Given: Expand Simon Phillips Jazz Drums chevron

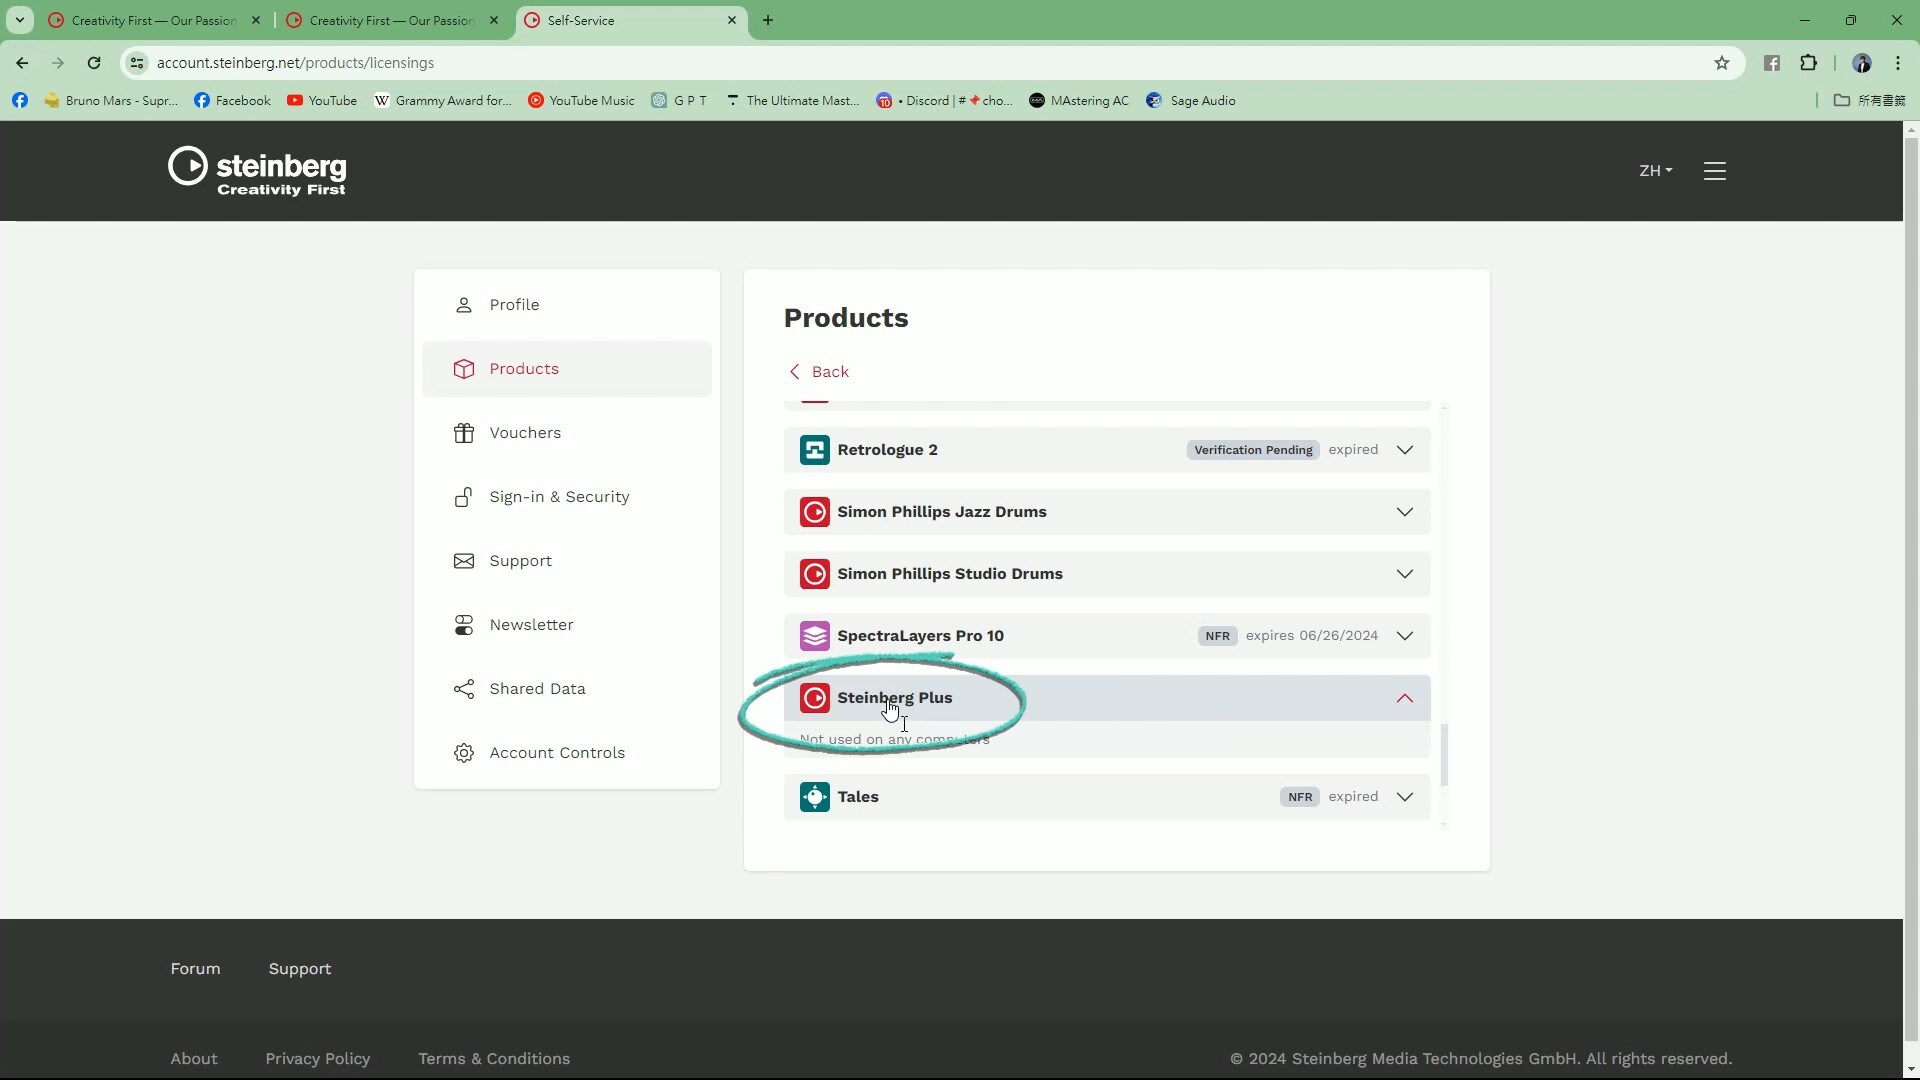Looking at the screenshot, I should coord(1404,512).
